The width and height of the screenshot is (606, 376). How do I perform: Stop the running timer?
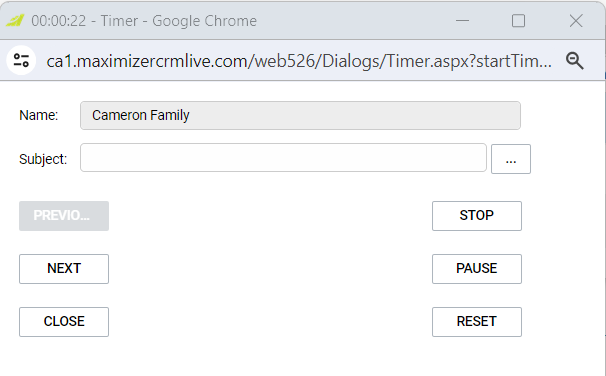[x=477, y=216]
